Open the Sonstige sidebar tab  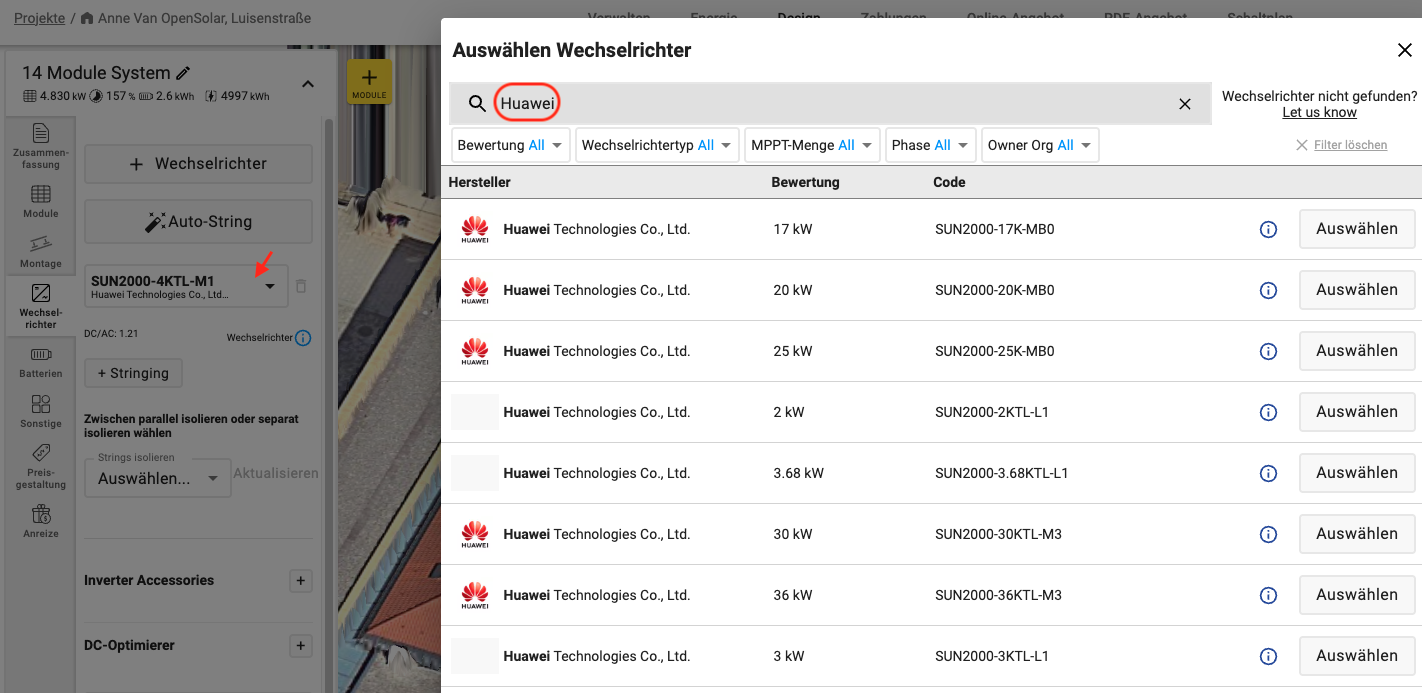click(x=41, y=411)
